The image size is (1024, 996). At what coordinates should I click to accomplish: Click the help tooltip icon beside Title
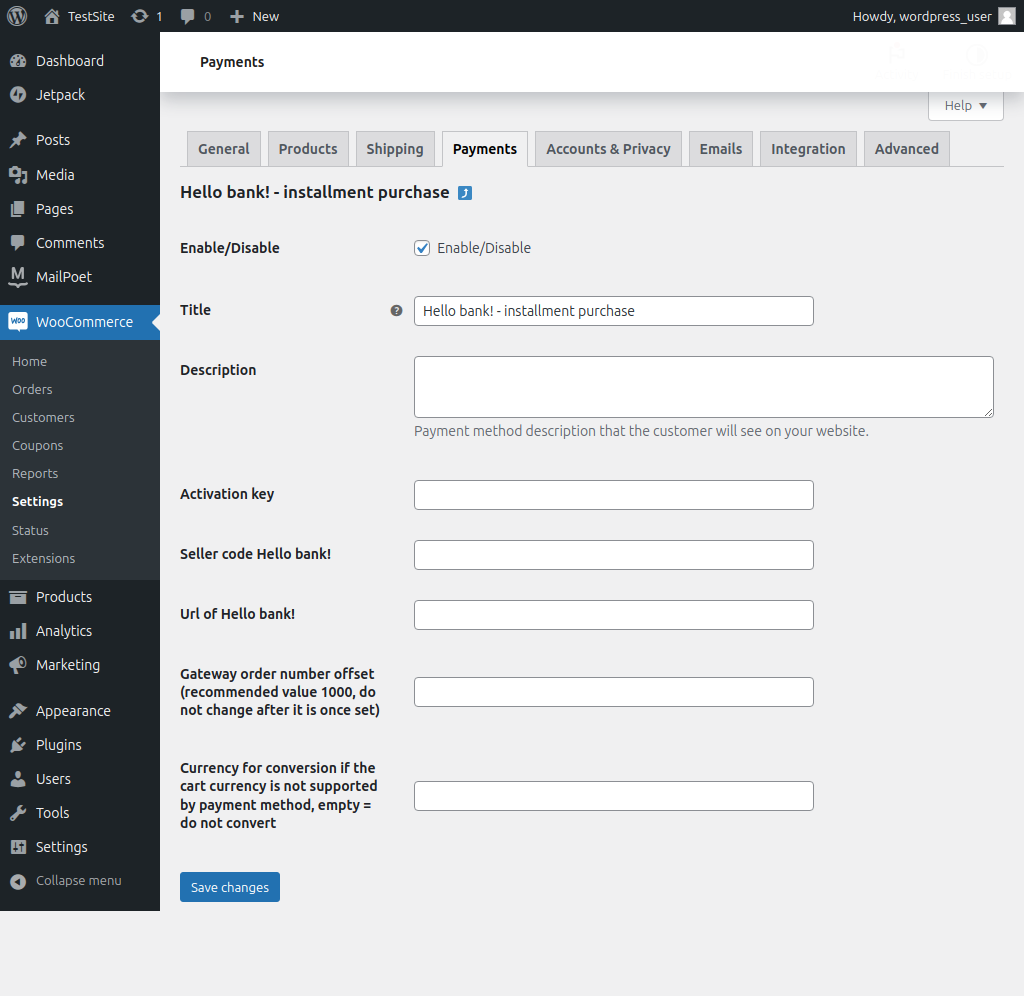pyautogui.click(x=396, y=311)
